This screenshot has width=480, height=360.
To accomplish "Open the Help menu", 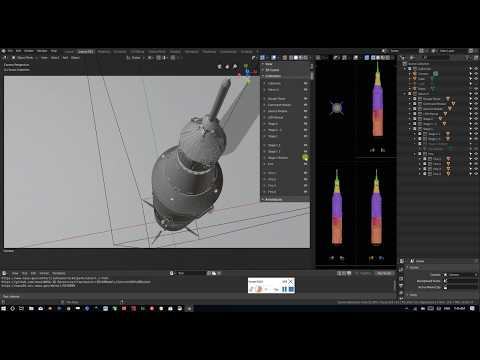I will pos(54,51).
